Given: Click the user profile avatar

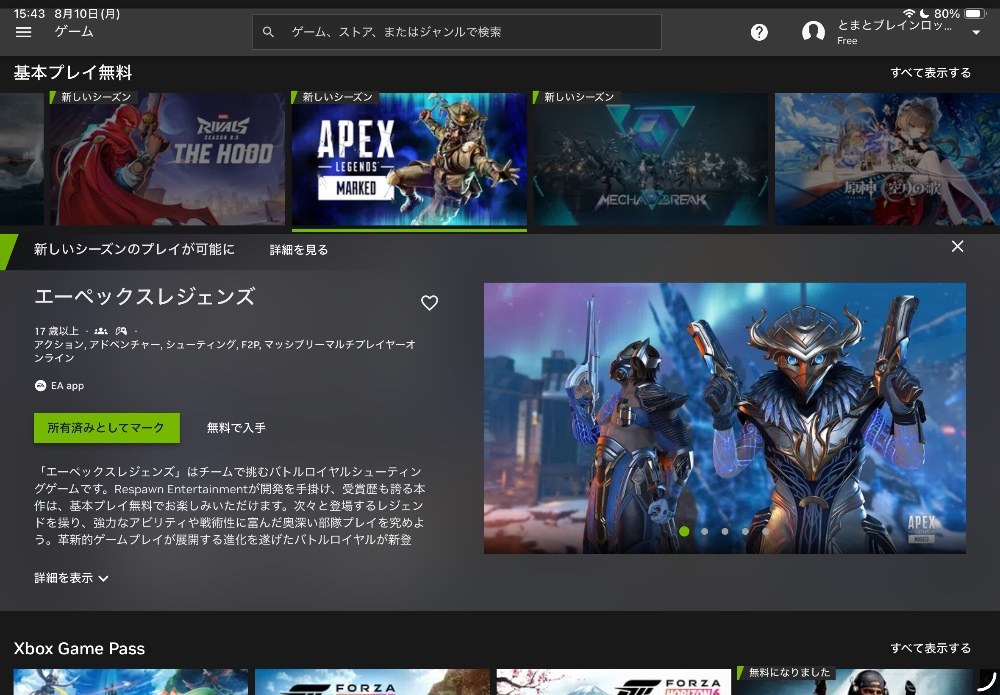Looking at the screenshot, I should [x=813, y=31].
